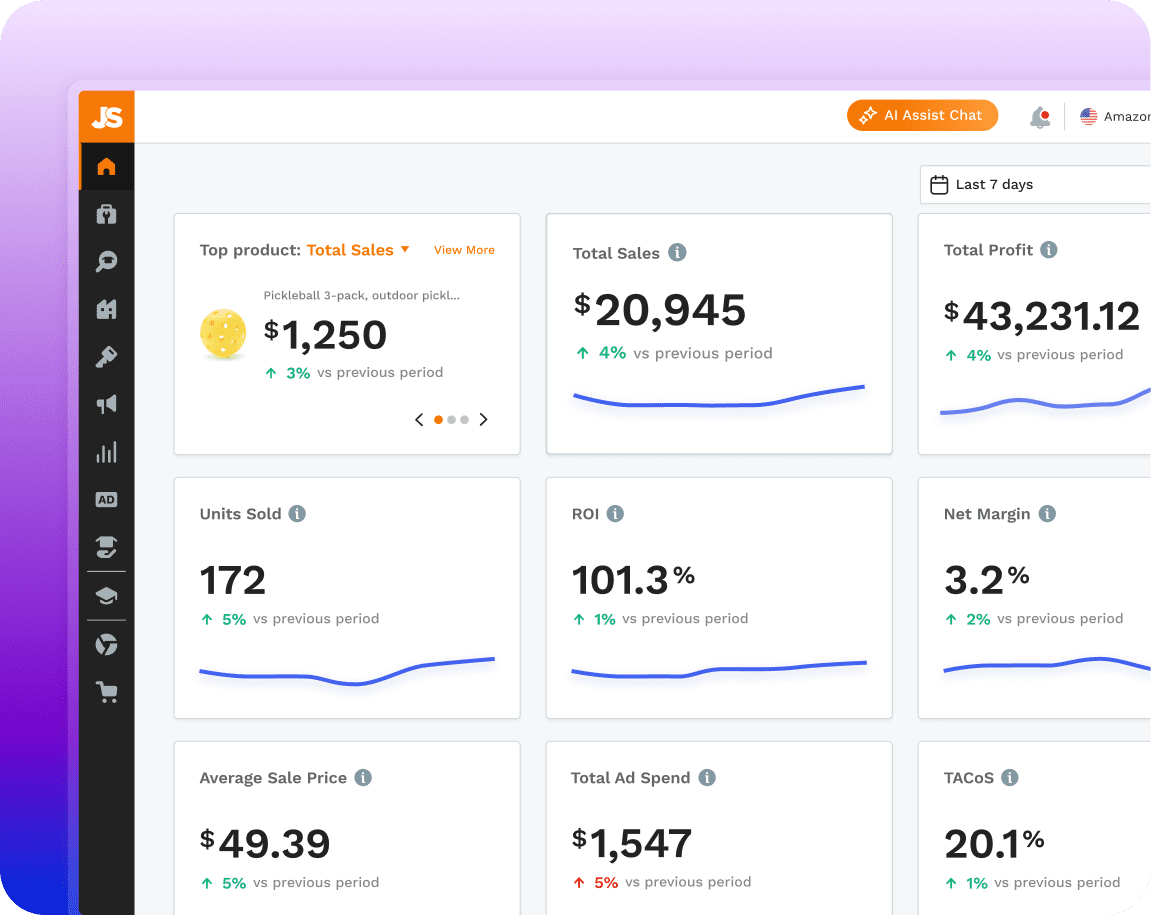Open AI Assist Chat
This screenshot has height=915, width=1151.
click(x=923, y=115)
